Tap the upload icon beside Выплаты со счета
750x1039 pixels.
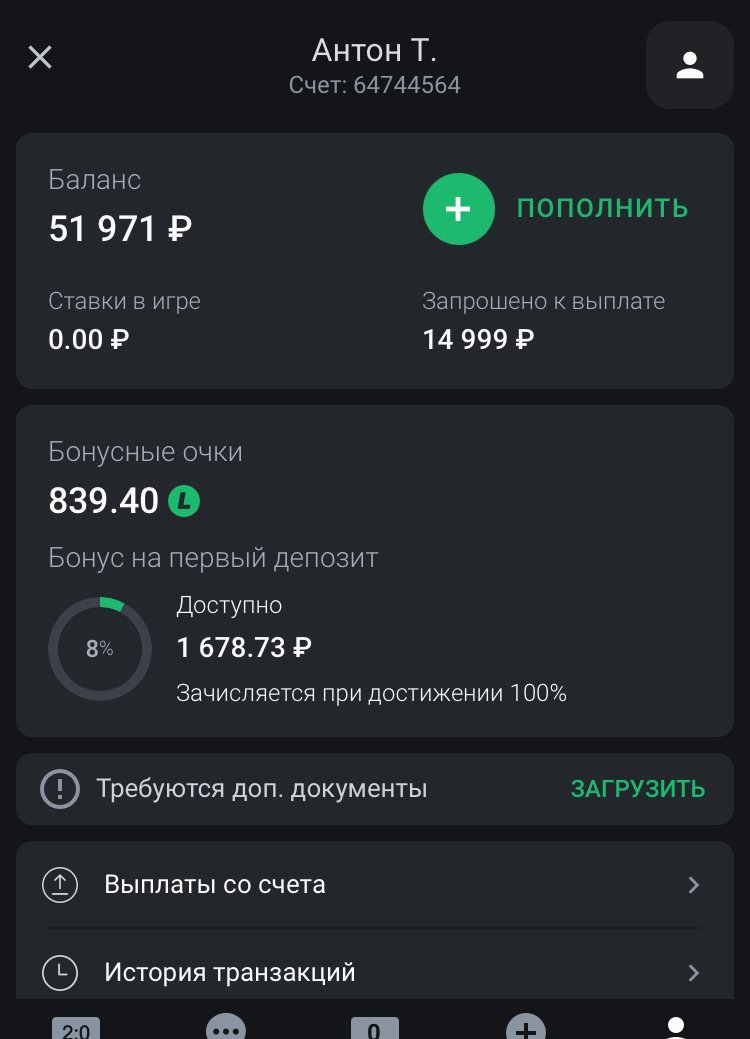(x=60, y=885)
